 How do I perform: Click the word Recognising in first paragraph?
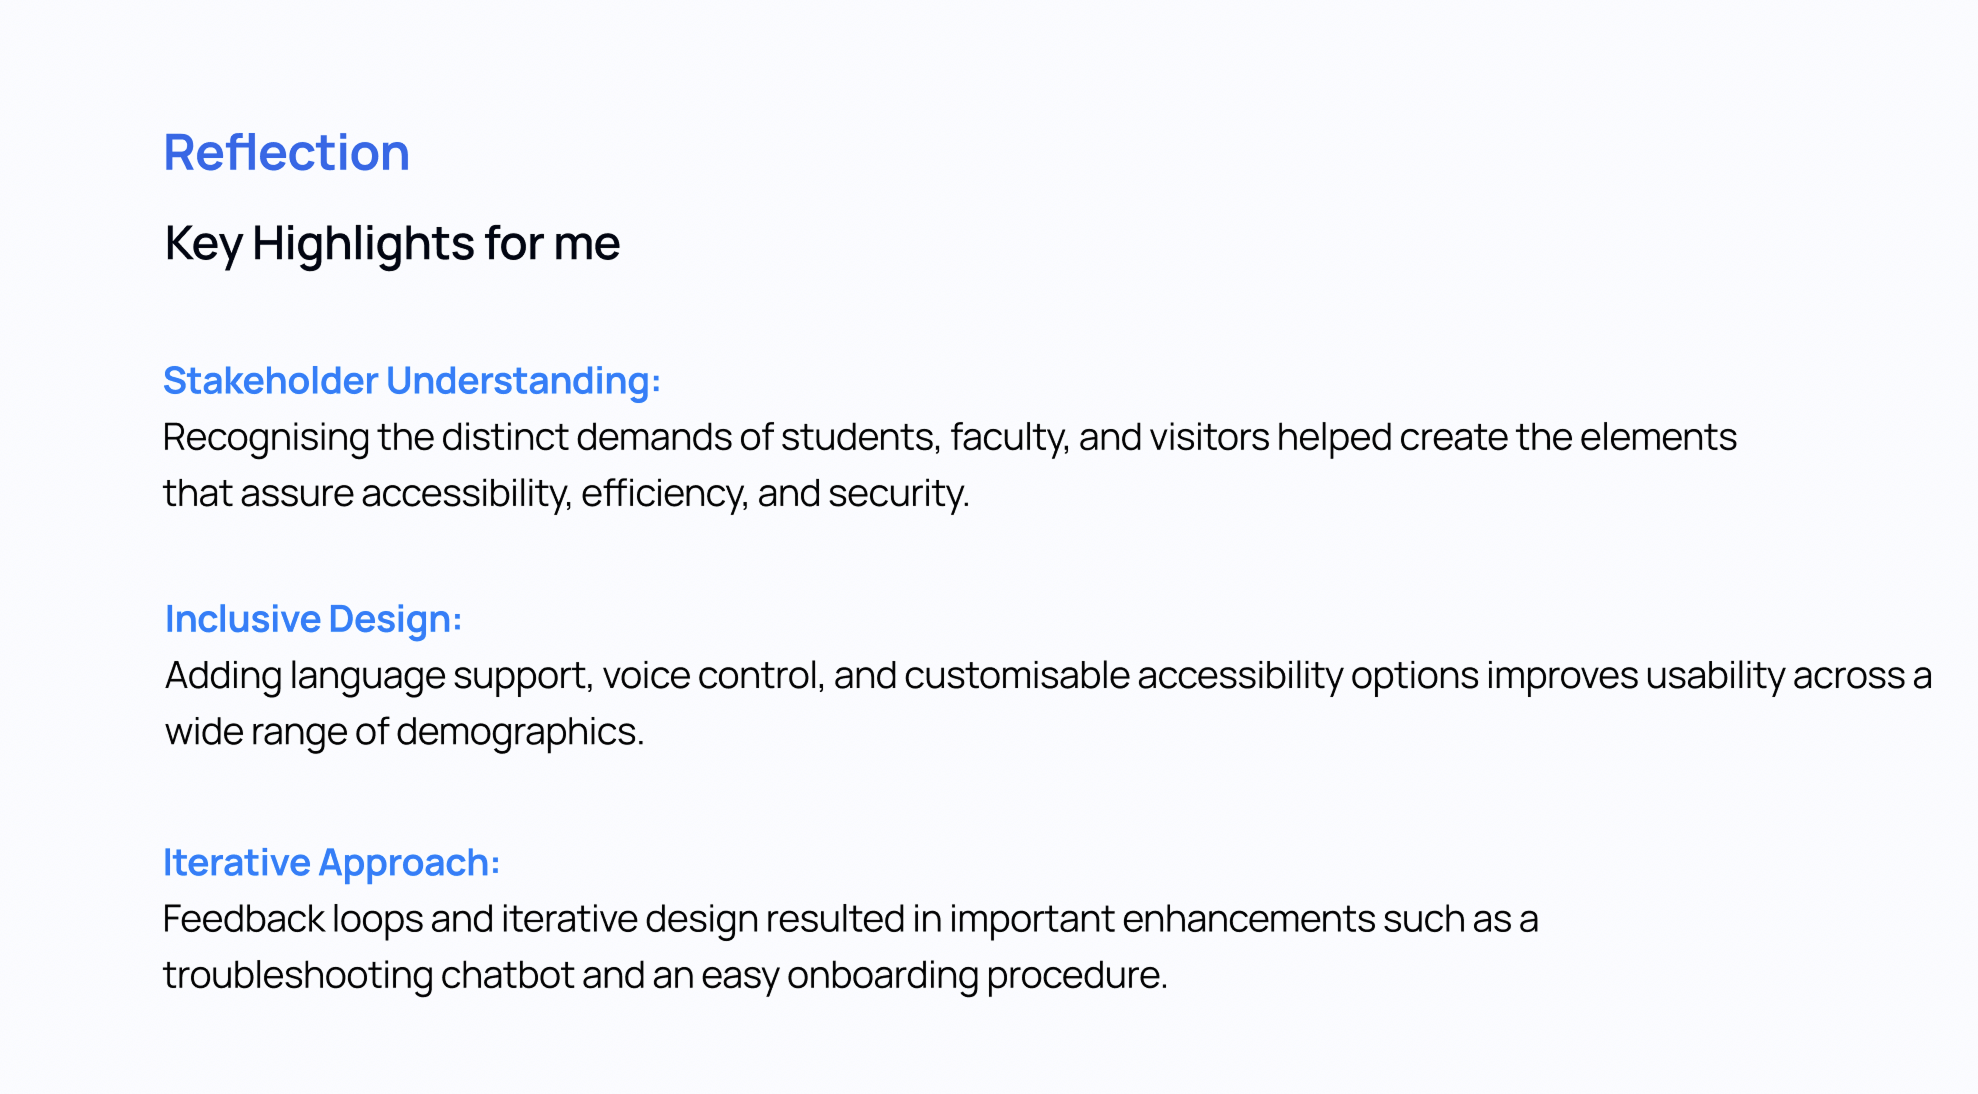point(265,438)
